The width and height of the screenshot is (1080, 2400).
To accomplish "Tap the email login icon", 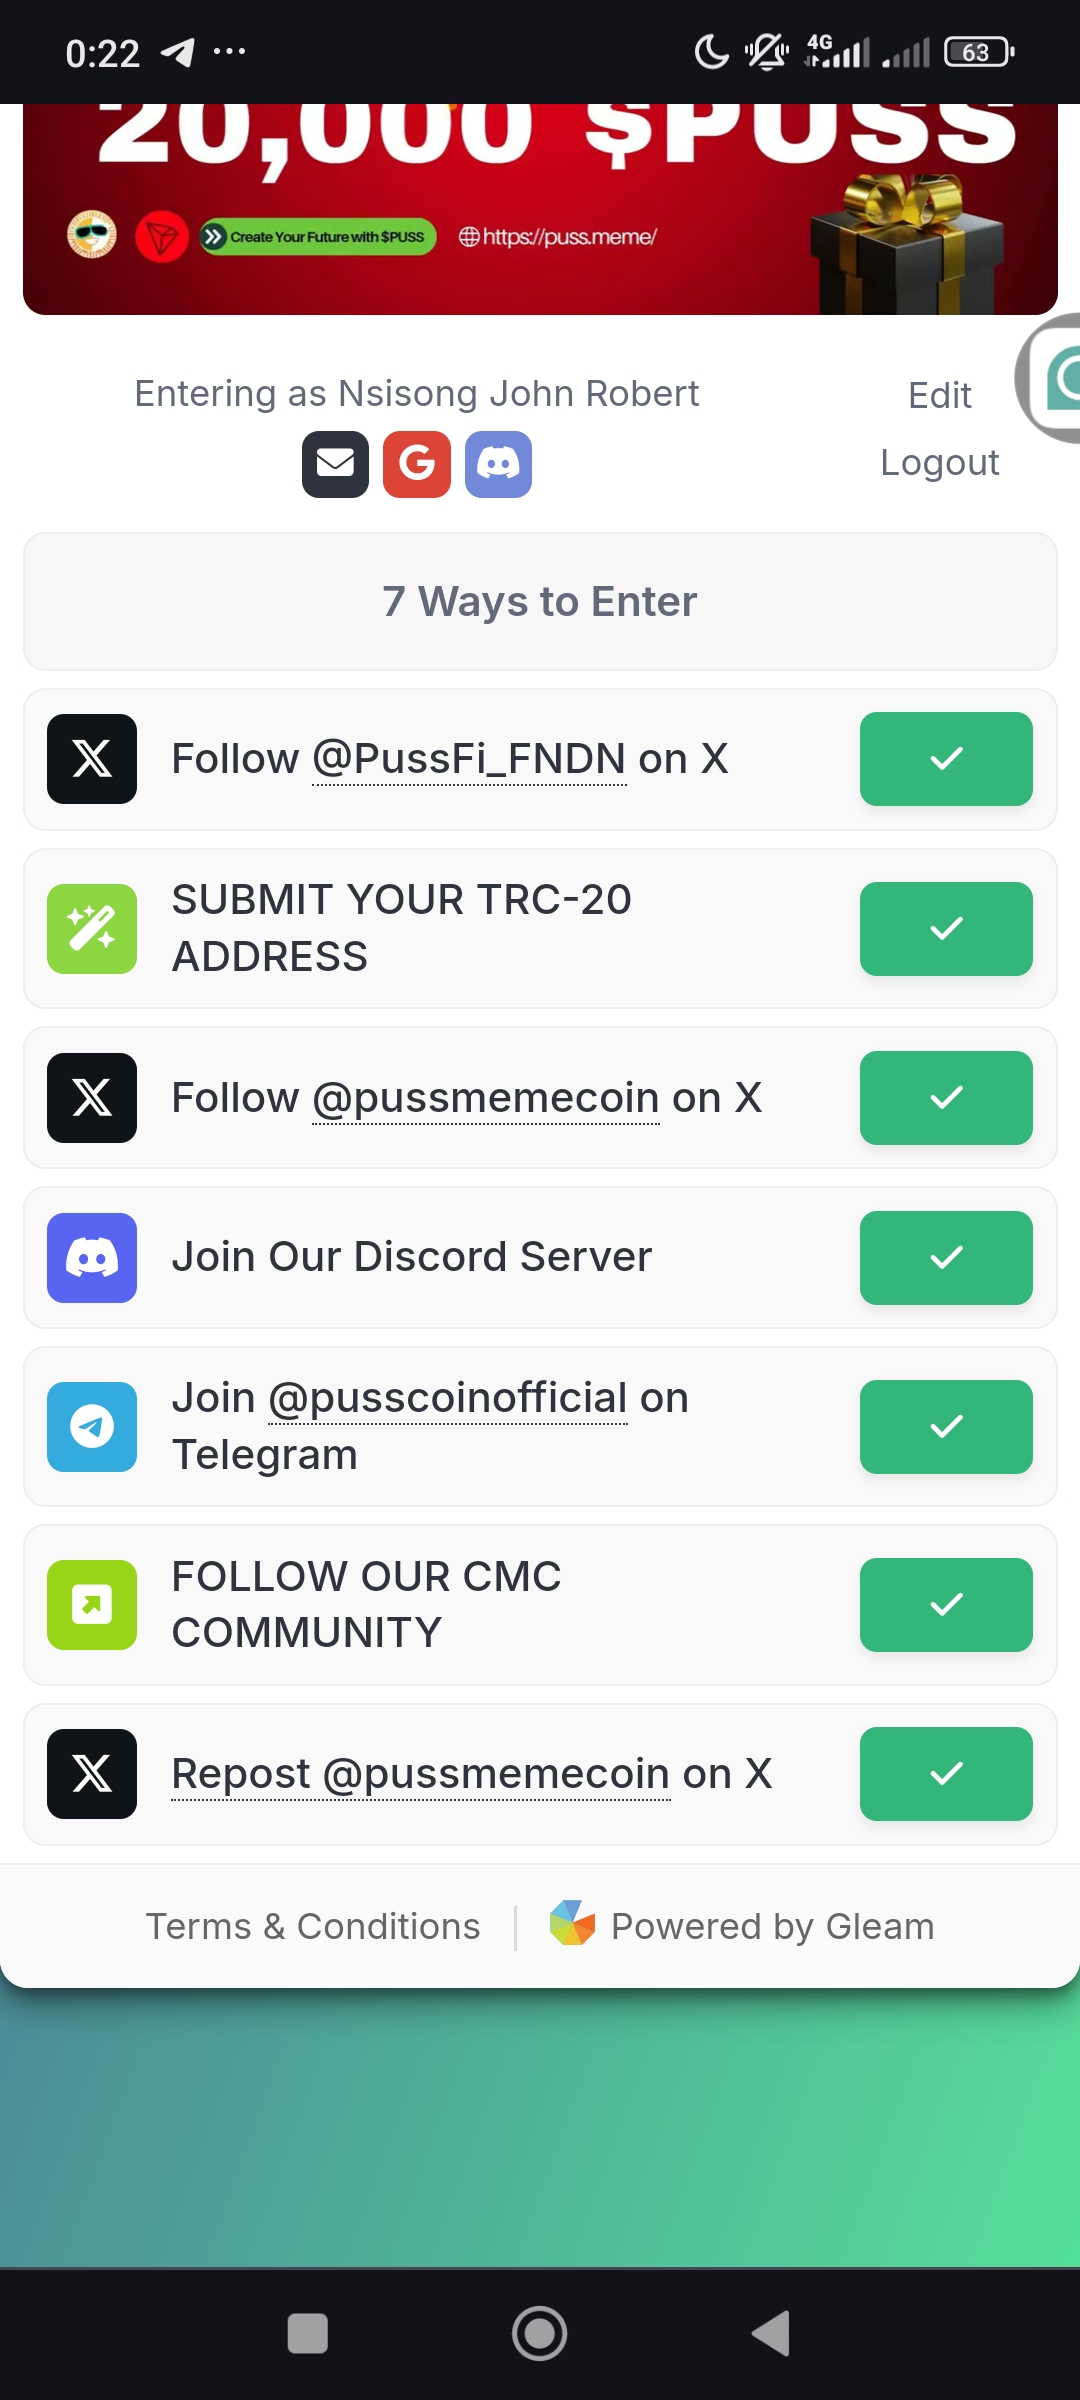I will click(335, 464).
